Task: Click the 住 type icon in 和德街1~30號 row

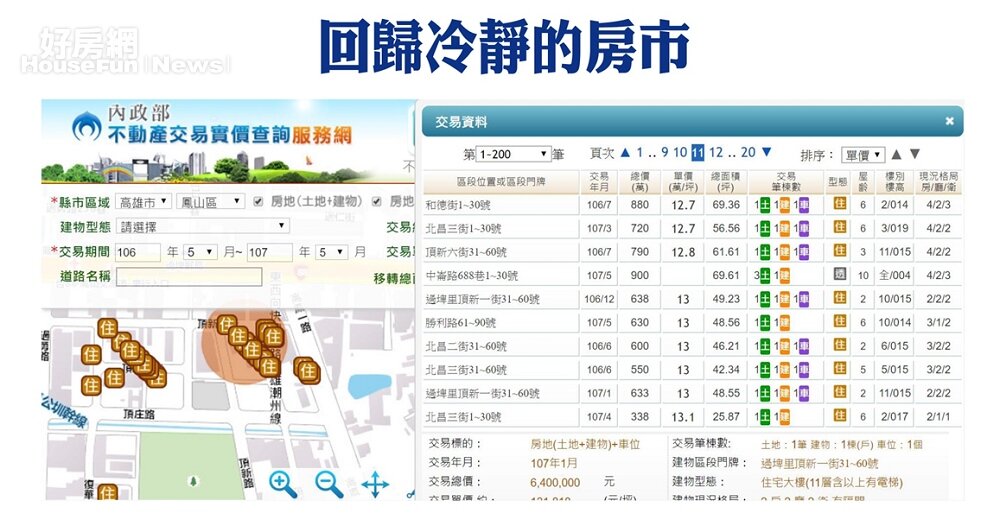Action: [840, 204]
